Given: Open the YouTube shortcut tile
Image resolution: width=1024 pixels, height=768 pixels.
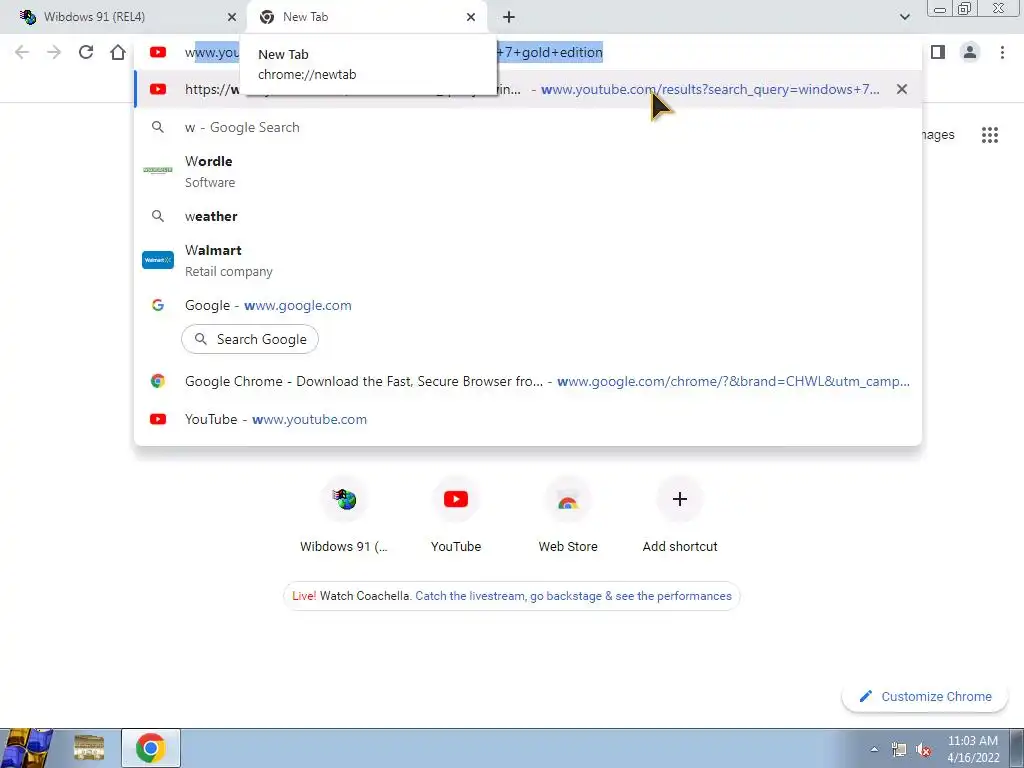Looking at the screenshot, I should 456,515.
